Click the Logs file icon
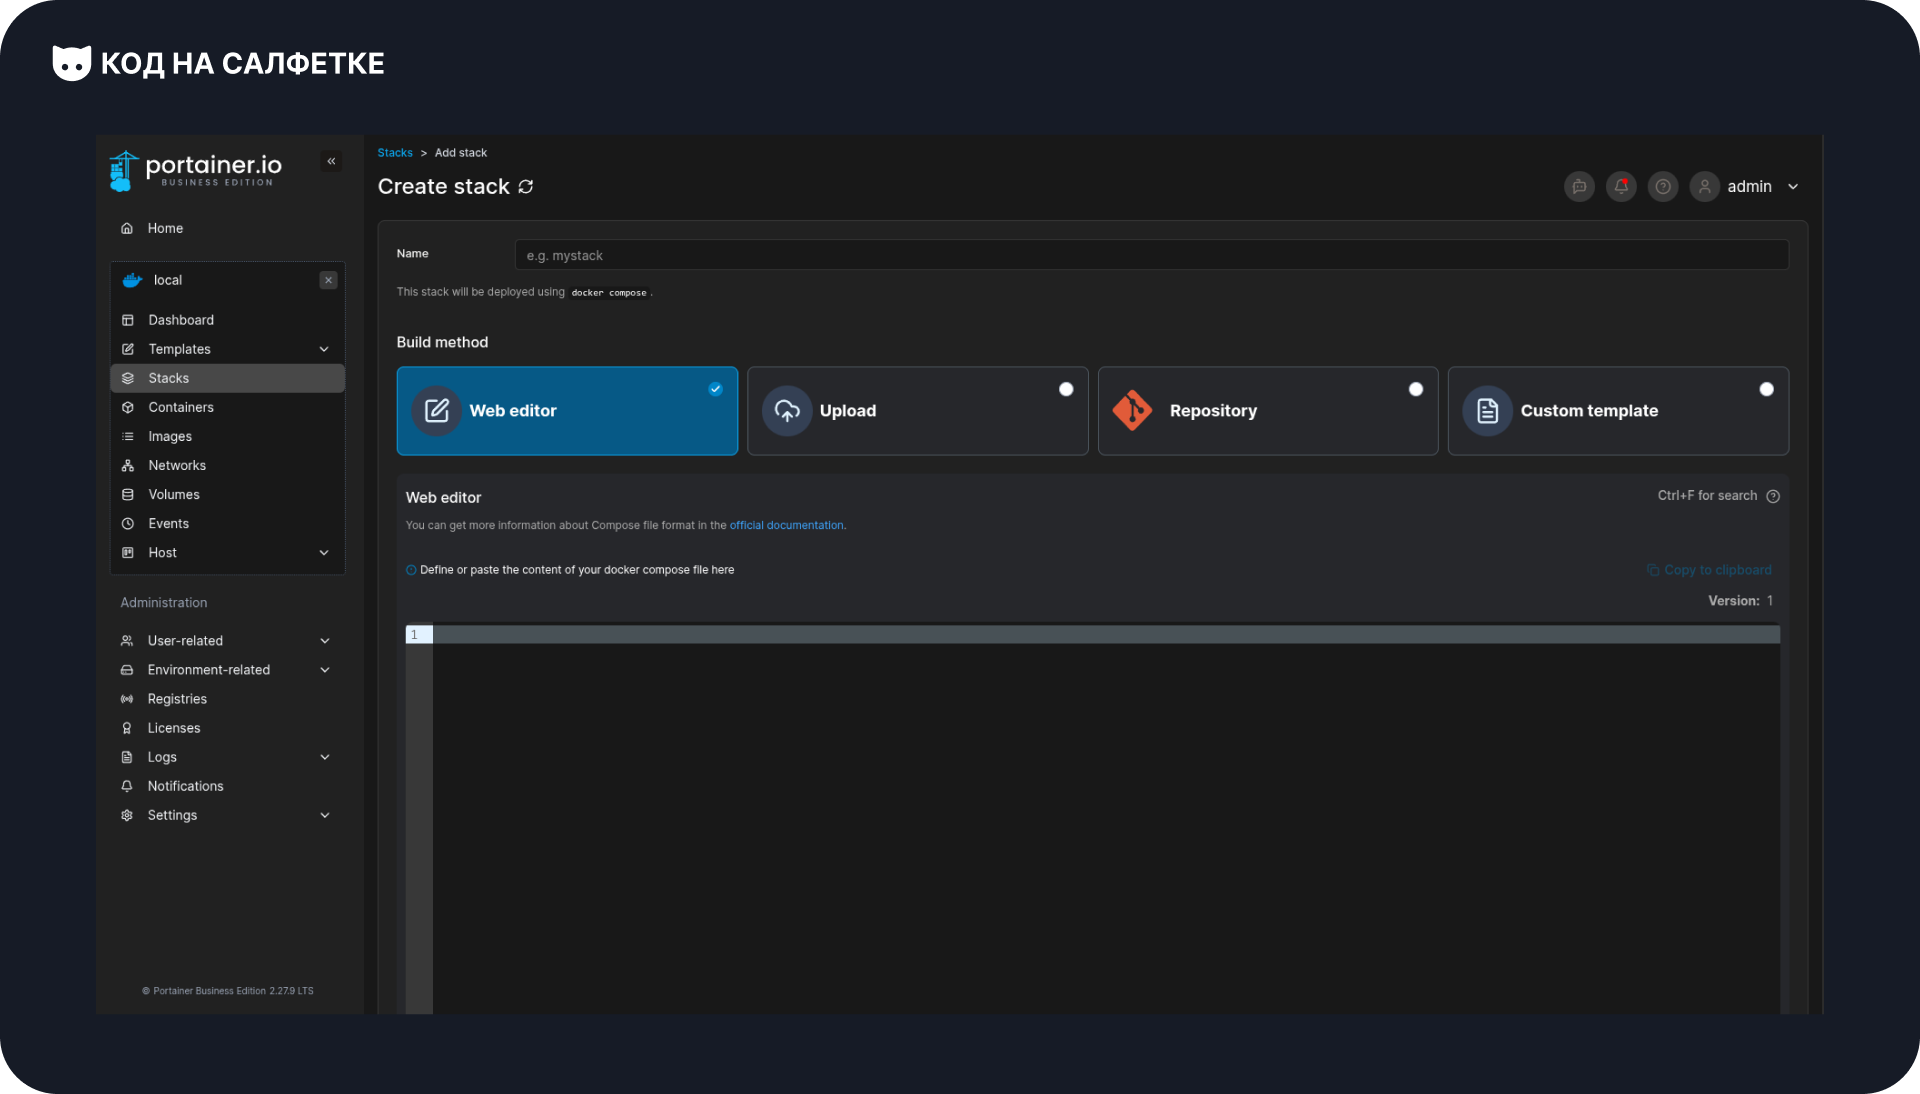Image resolution: width=1920 pixels, height=1094 pixels. (127, 757)
